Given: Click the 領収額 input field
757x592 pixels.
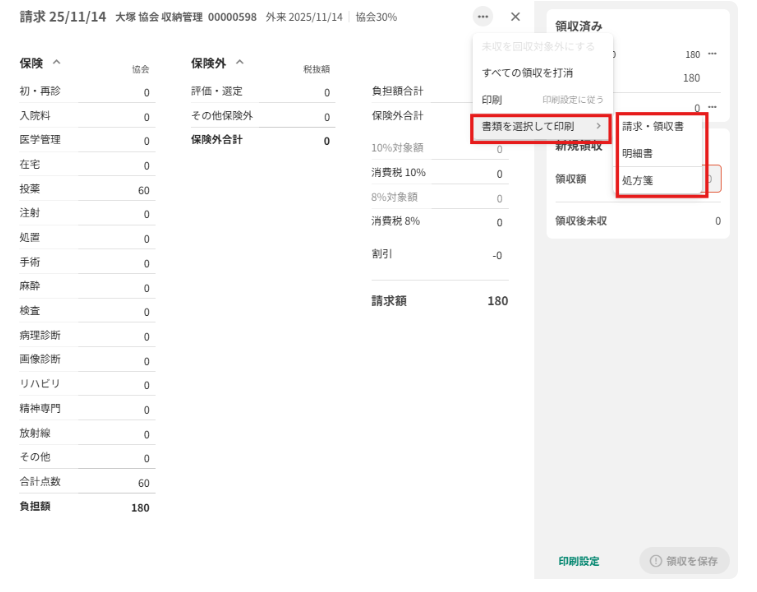Looking at the screenshot, I should (x=713, y=179).
